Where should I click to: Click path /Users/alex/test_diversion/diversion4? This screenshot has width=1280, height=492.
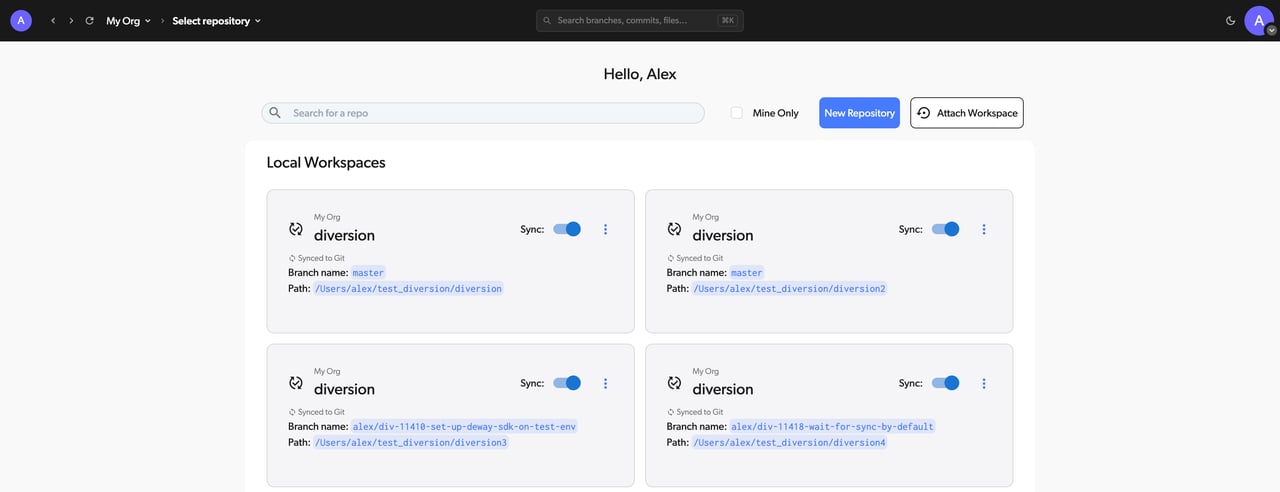click(790, 443)
